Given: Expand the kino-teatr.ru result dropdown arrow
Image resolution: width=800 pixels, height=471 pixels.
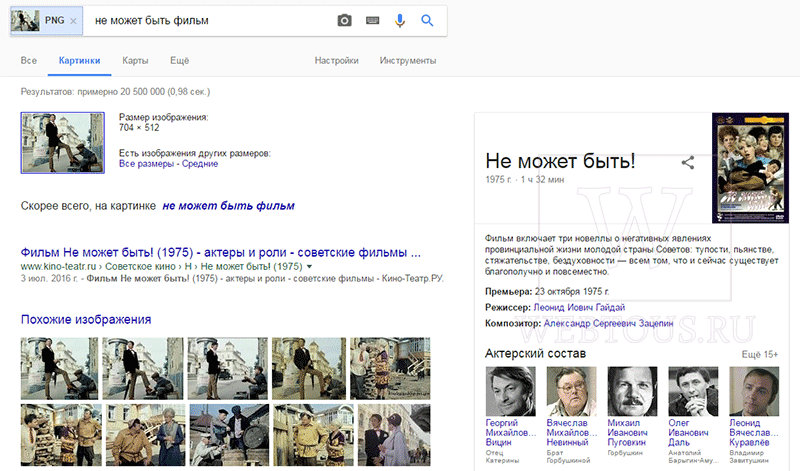Looking at the screenshot, I should tap(309, 266).
